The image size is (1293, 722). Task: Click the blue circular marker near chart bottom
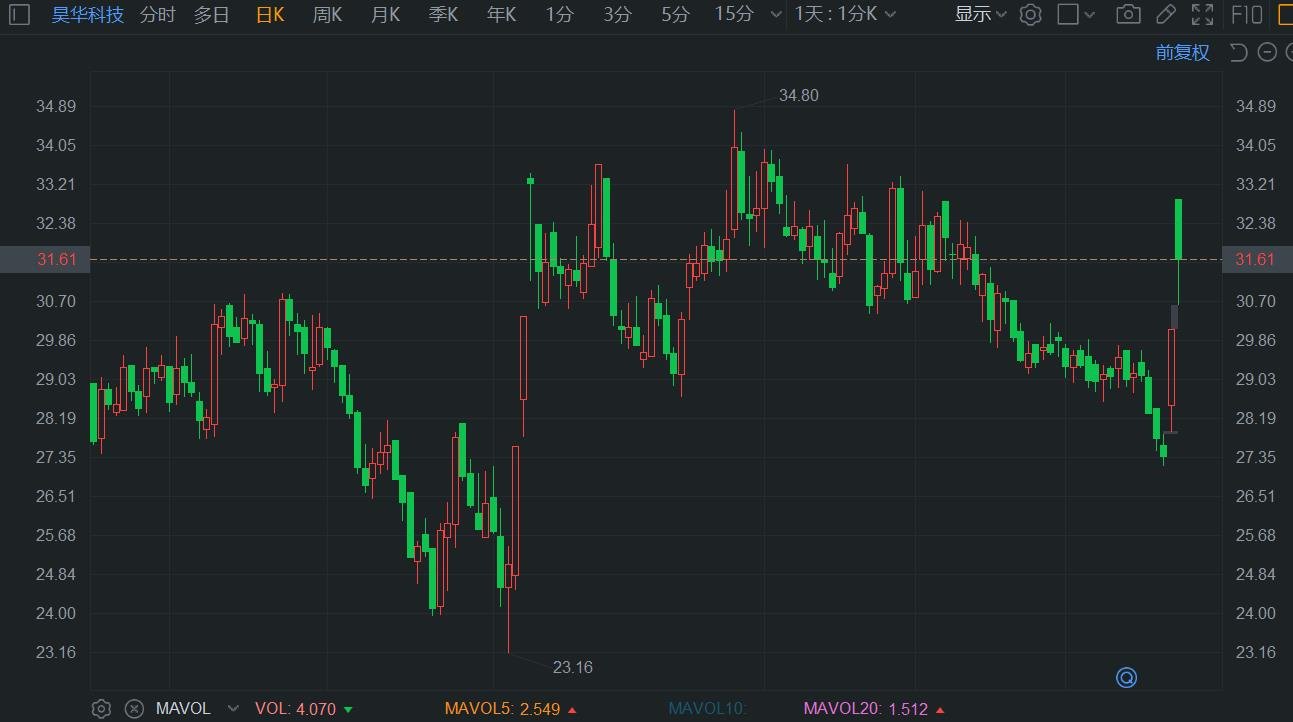coord(1126,678)
